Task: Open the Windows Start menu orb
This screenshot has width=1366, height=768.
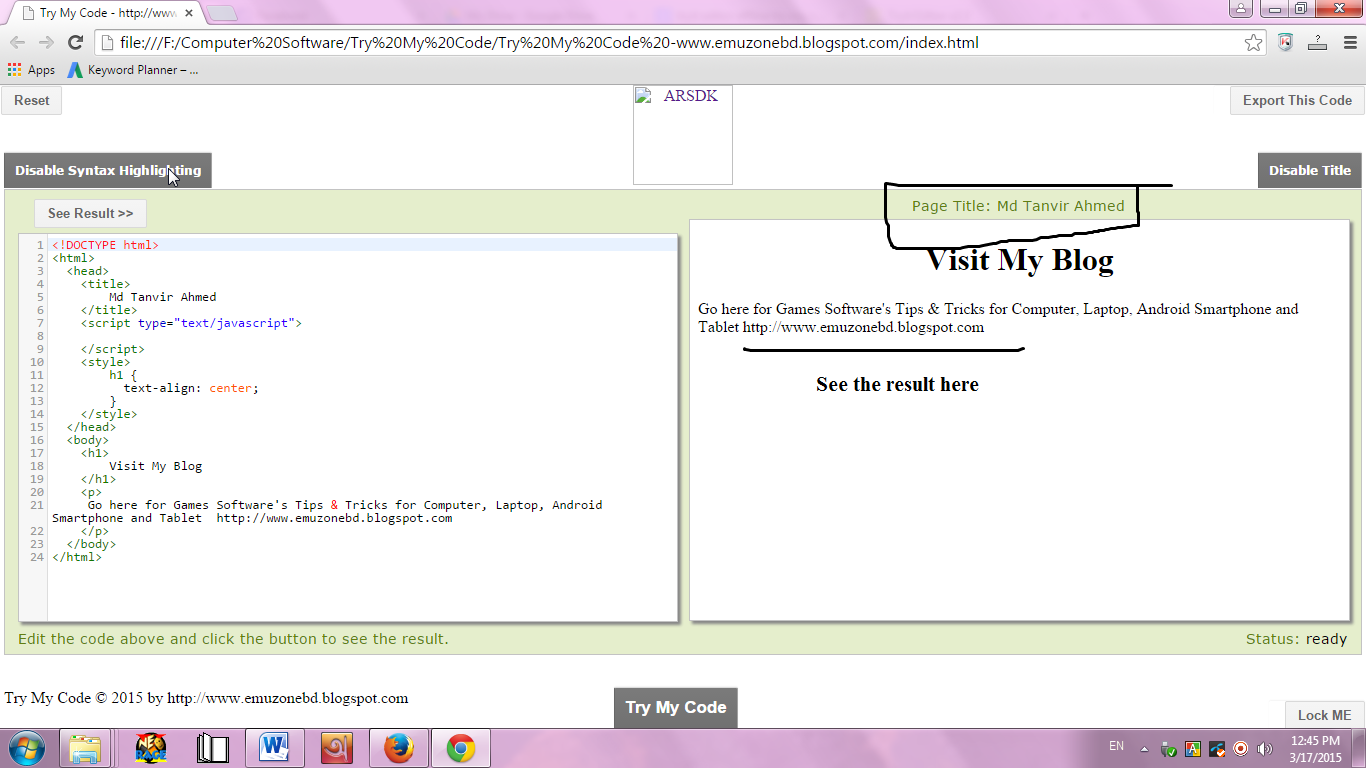Action: pyautogui.click(x=26, y=748)
